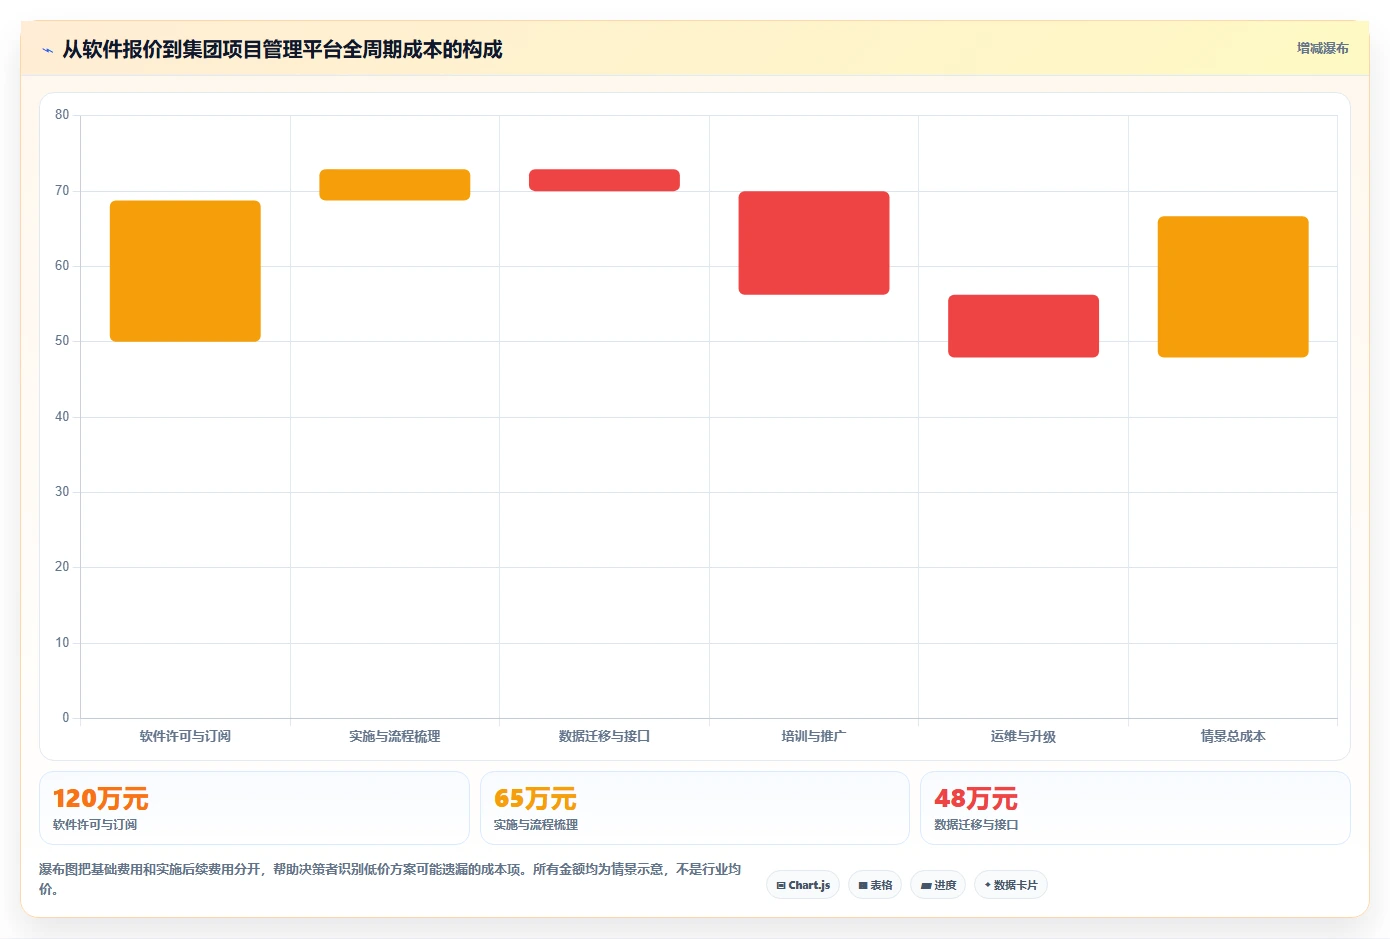The image size is (1390, 939).
Task: Select the 培训与推广 red bar
Action: (814, 243)
